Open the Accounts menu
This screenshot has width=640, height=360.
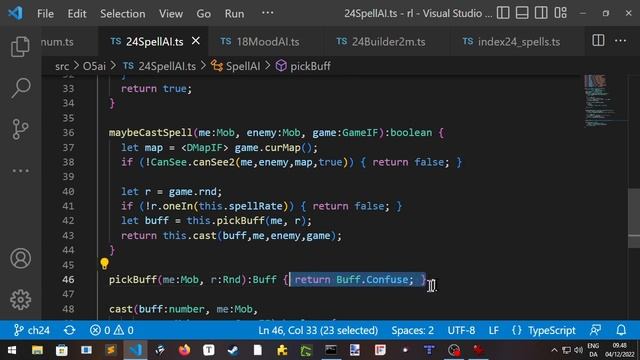pos(20,258)
